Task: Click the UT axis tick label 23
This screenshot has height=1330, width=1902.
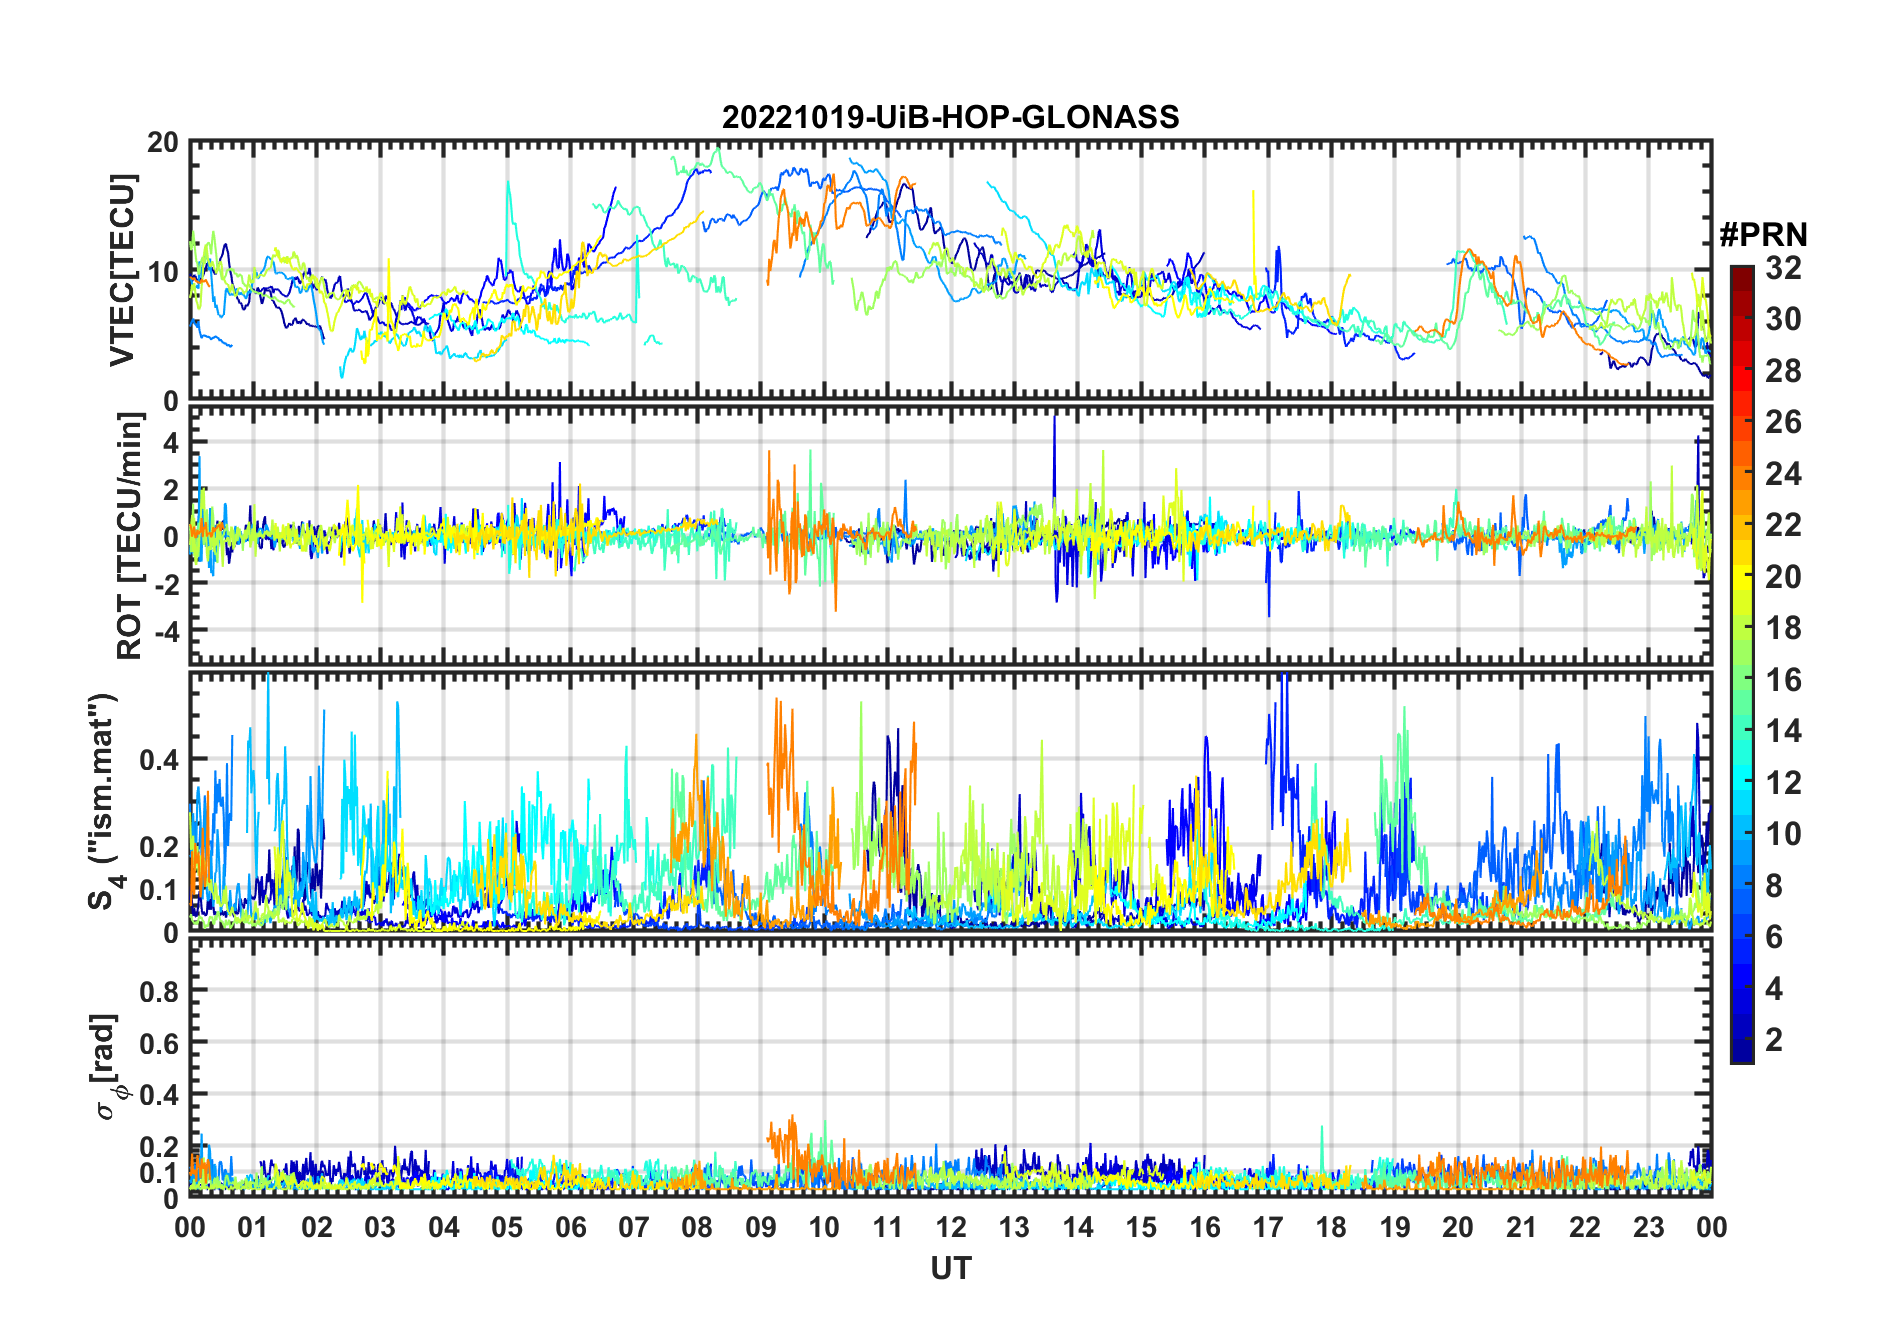Action: [1648, 1227]
